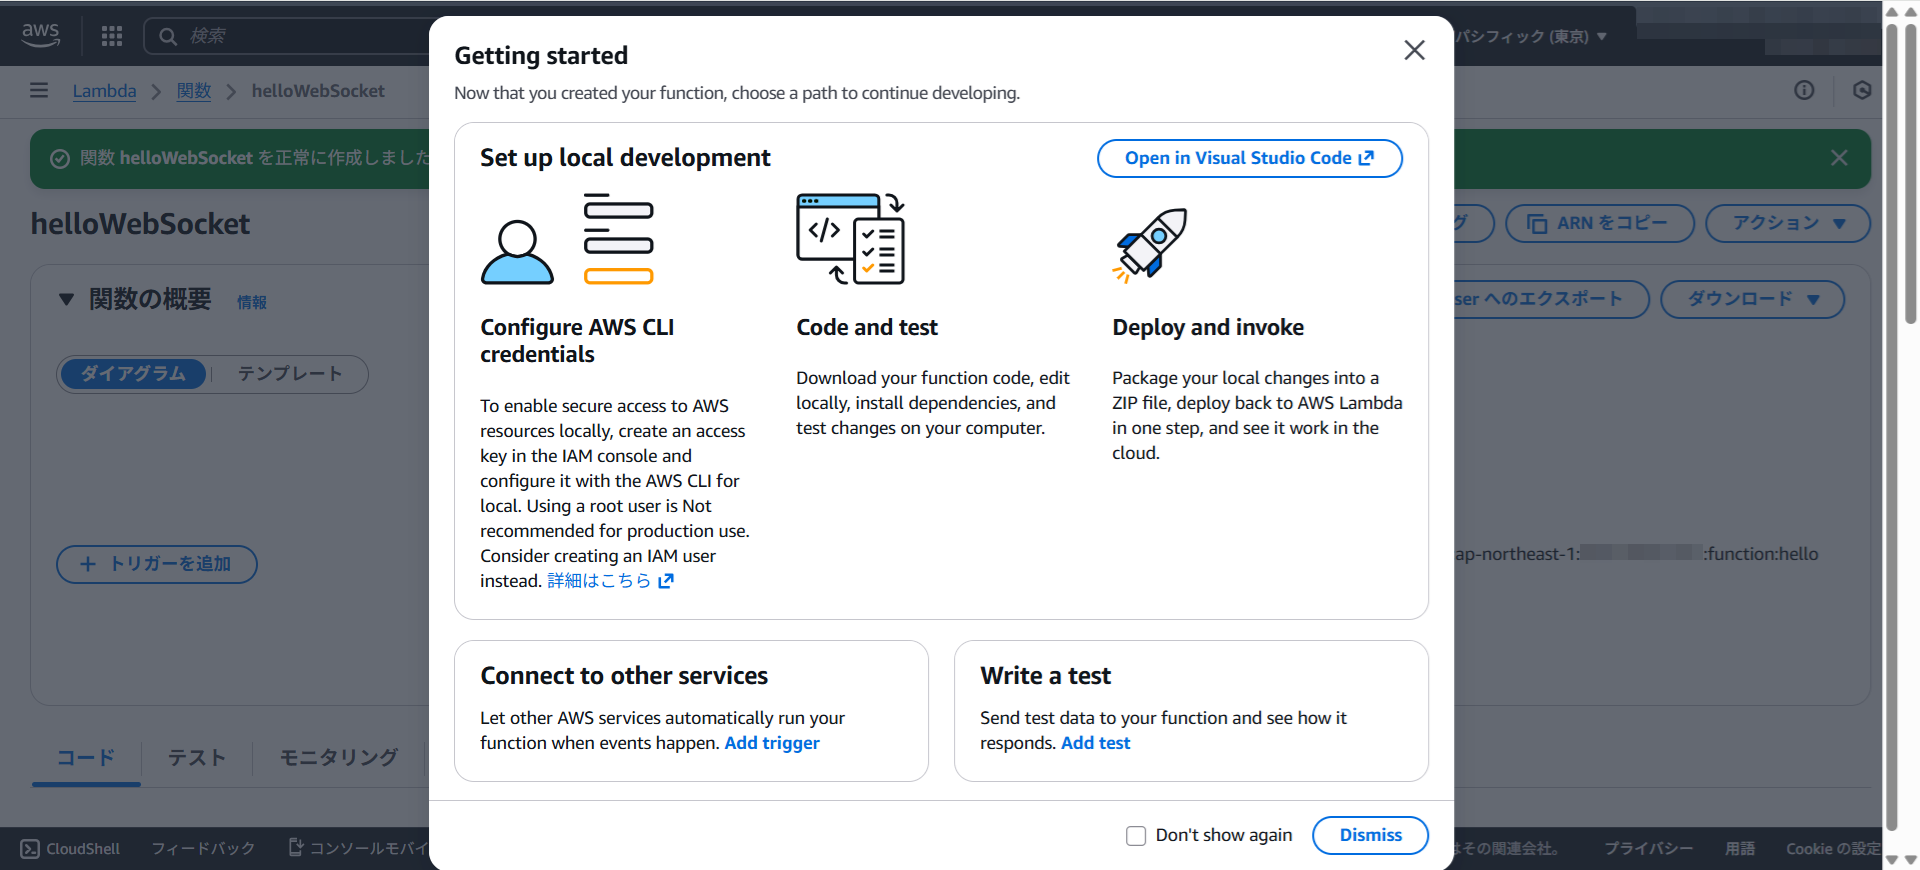
Task: Close the Getting started dialog
Action: [1414, 50]
